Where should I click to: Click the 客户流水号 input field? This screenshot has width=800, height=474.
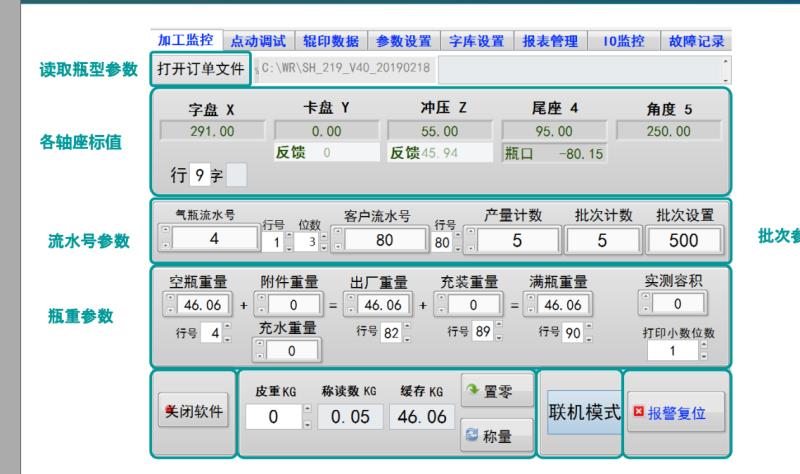[382, 240]
